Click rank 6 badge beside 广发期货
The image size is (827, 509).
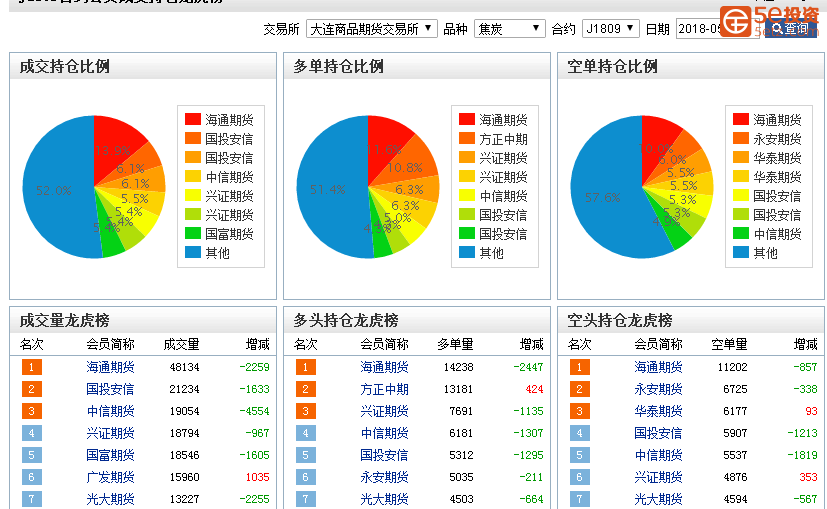coord(32,477)
